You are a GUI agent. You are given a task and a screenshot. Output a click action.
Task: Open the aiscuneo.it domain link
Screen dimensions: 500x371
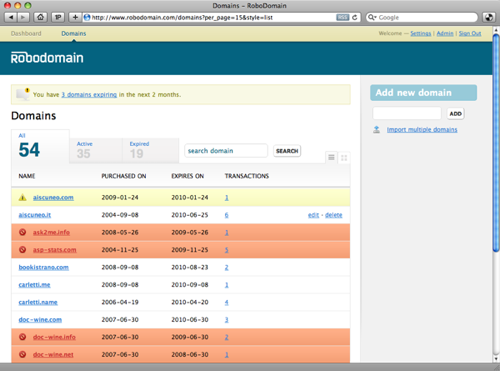35,215
